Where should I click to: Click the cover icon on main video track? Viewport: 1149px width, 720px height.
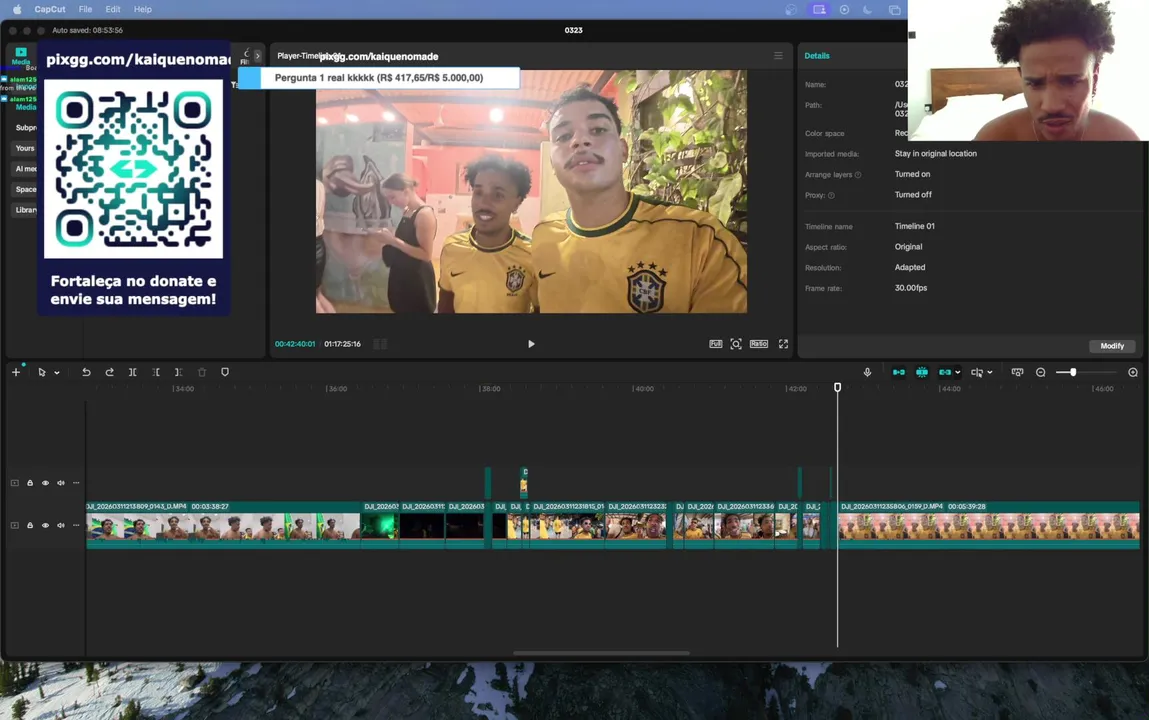pos(15,525)
